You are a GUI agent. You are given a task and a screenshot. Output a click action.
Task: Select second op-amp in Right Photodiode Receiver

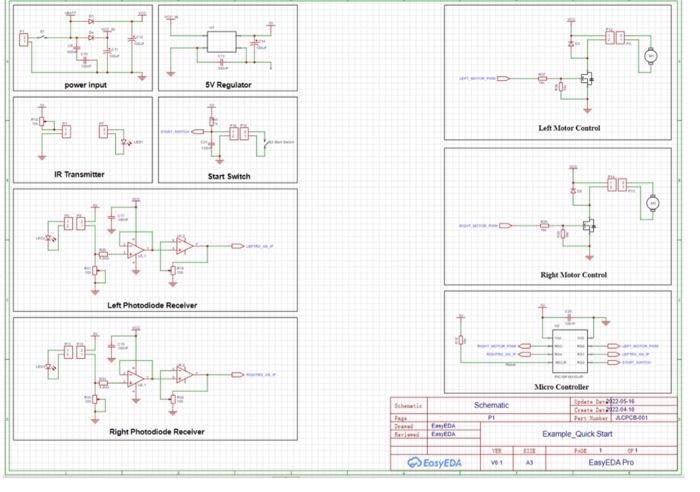(x=184, y=375)
